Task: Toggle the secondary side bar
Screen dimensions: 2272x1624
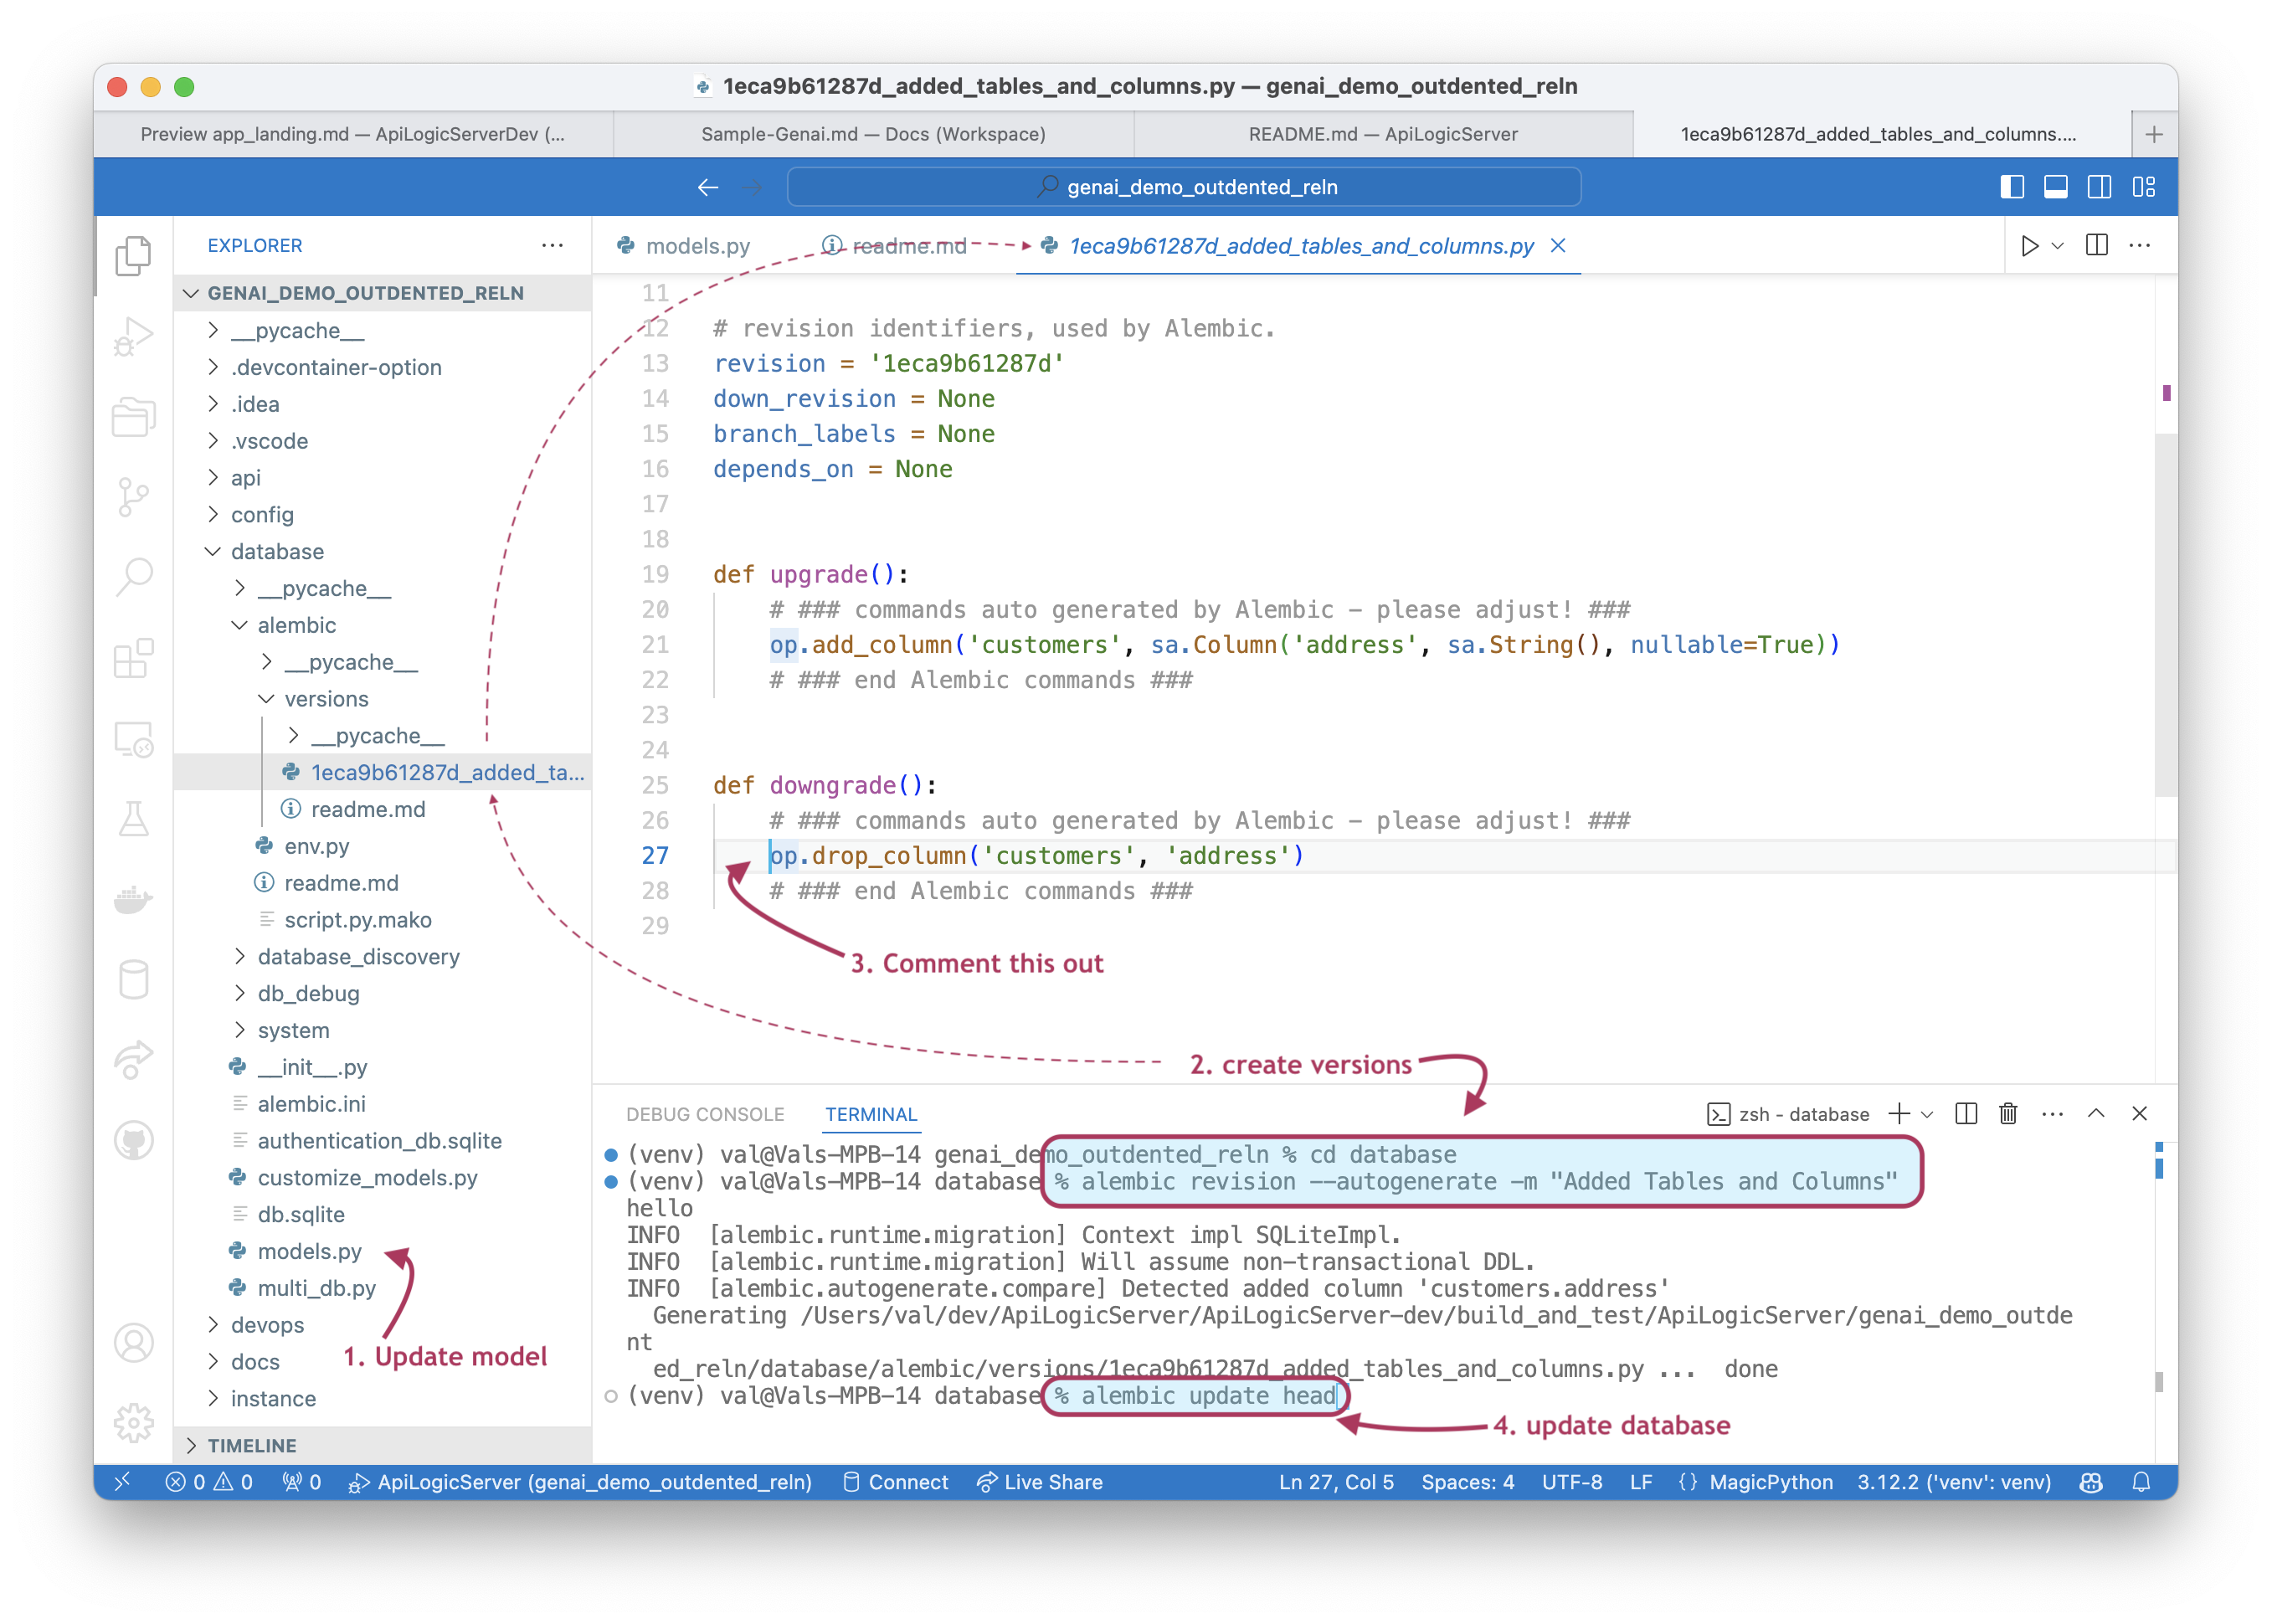Action: pyautogui.click(x=2099, y=187)
